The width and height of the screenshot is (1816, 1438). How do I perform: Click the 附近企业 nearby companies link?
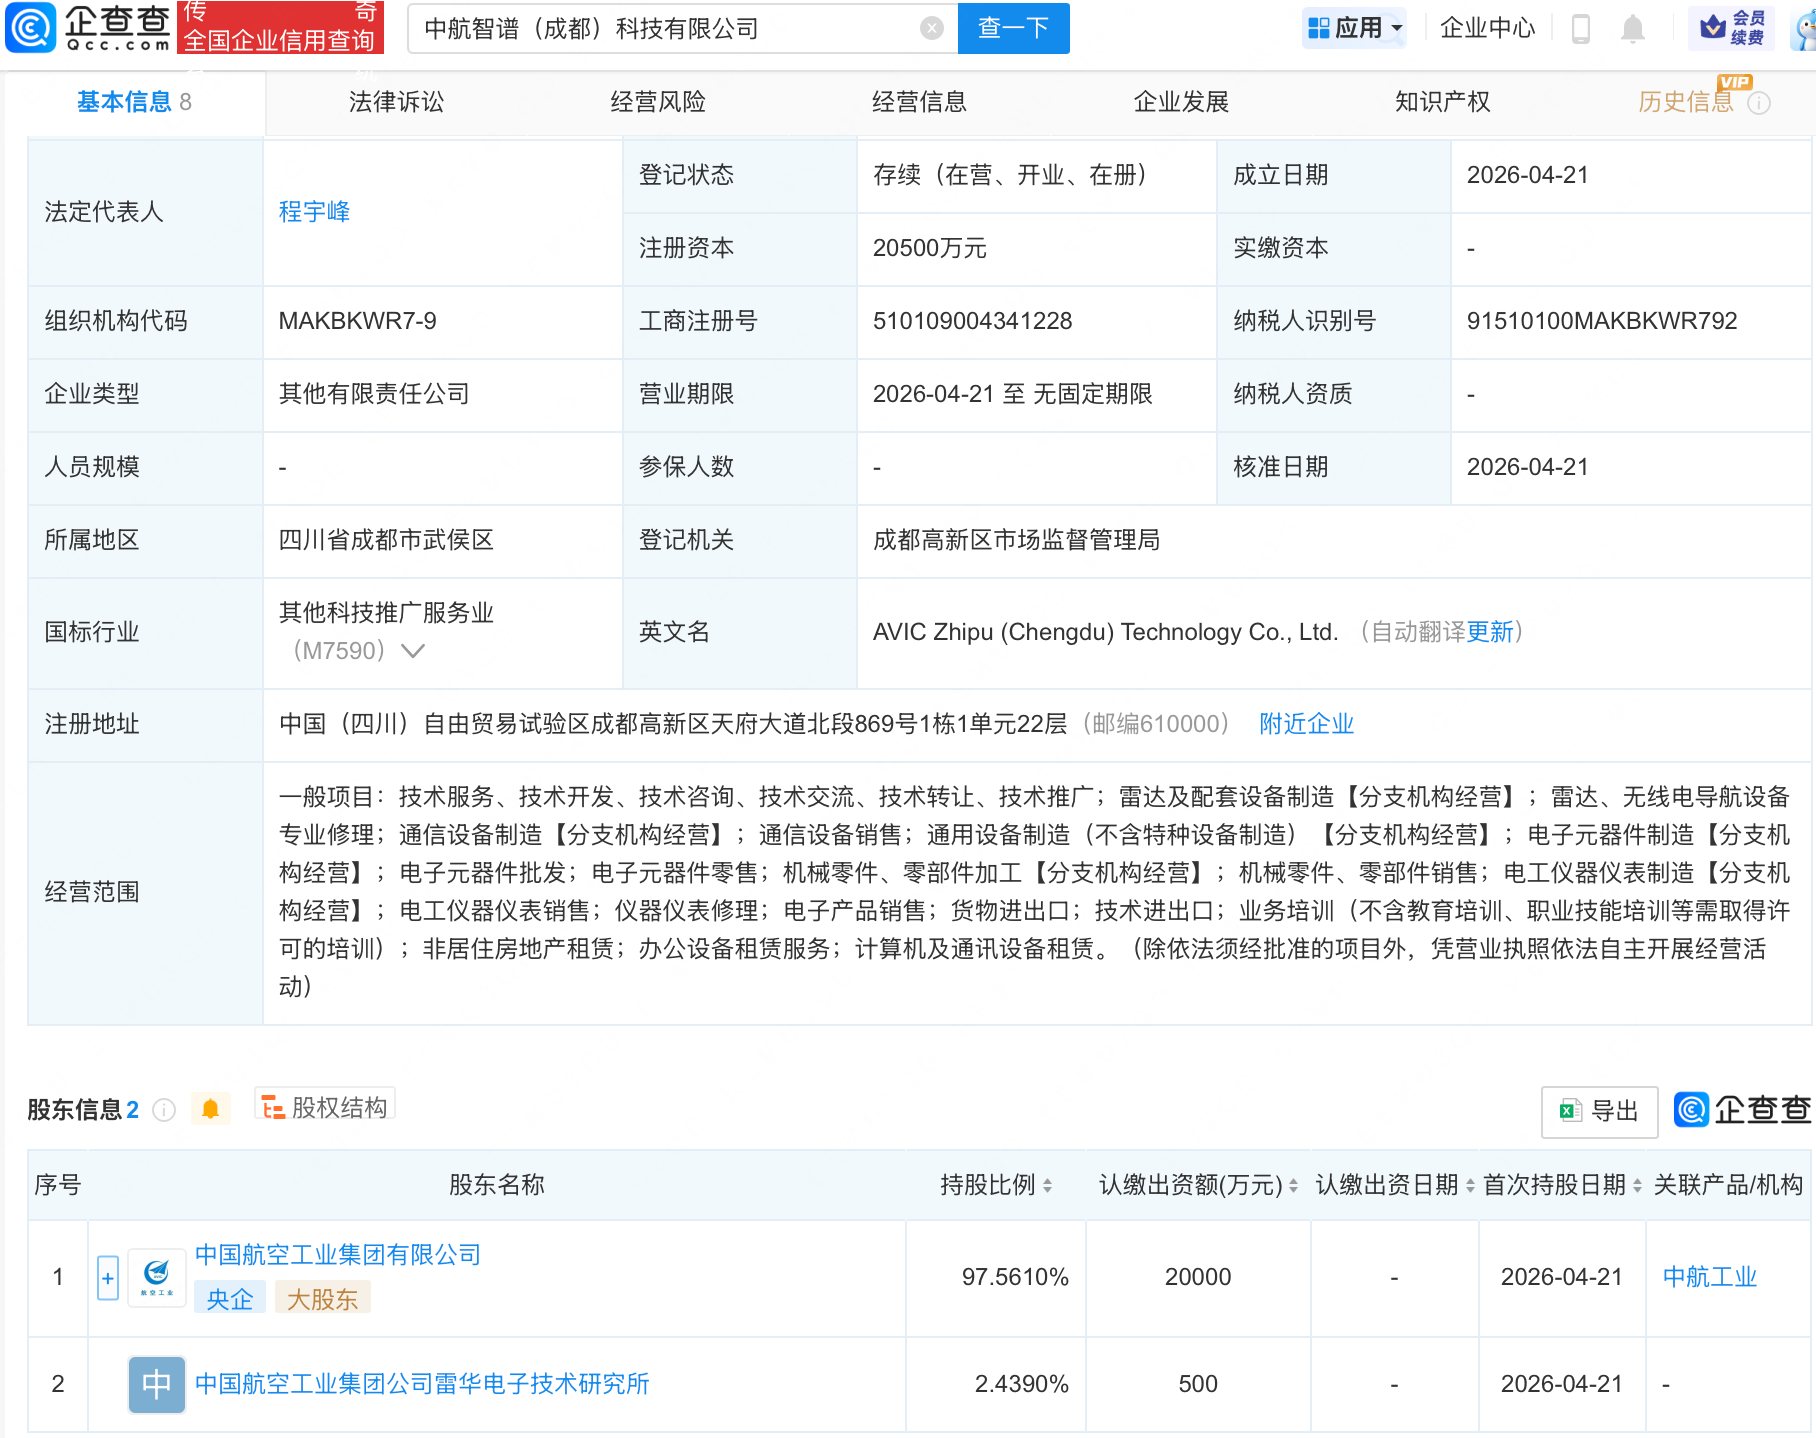point(1306,723)
